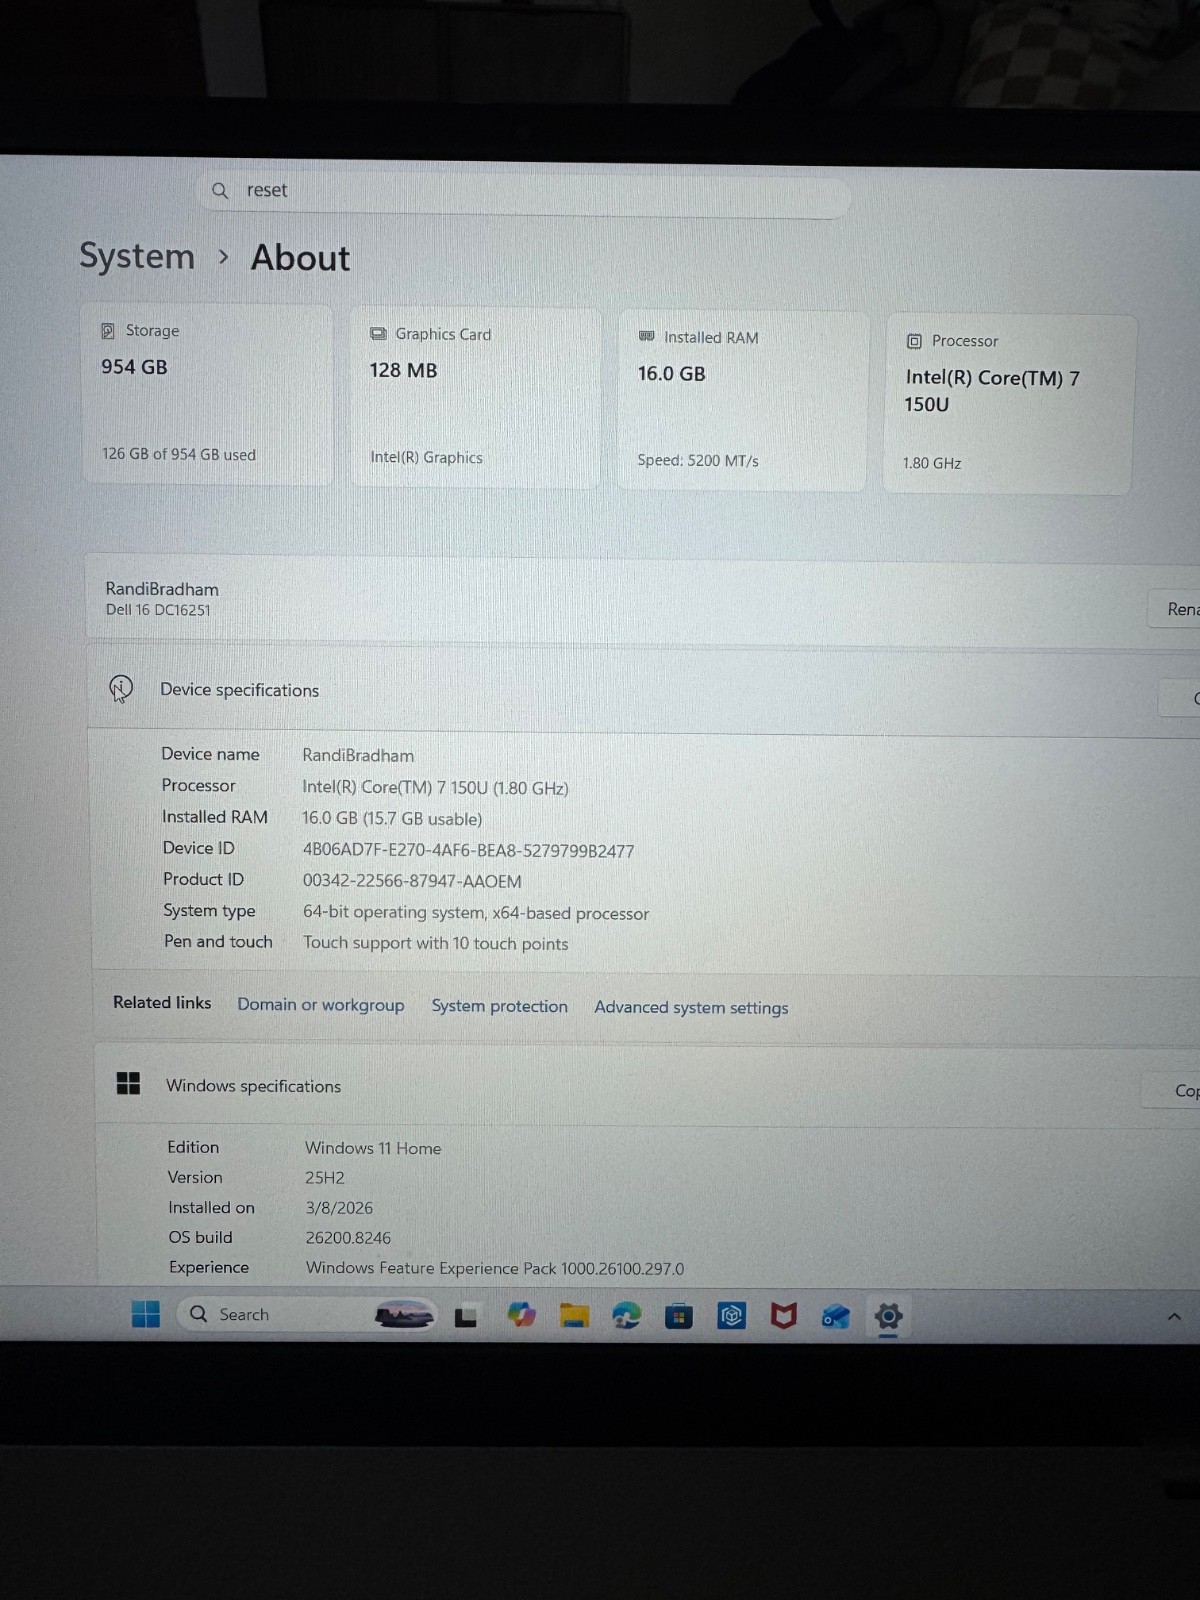Viewport: 1200px width, 1600px height.
Task: Click 'Intel(R) Graphics' text in card
Action: (426, 457)
